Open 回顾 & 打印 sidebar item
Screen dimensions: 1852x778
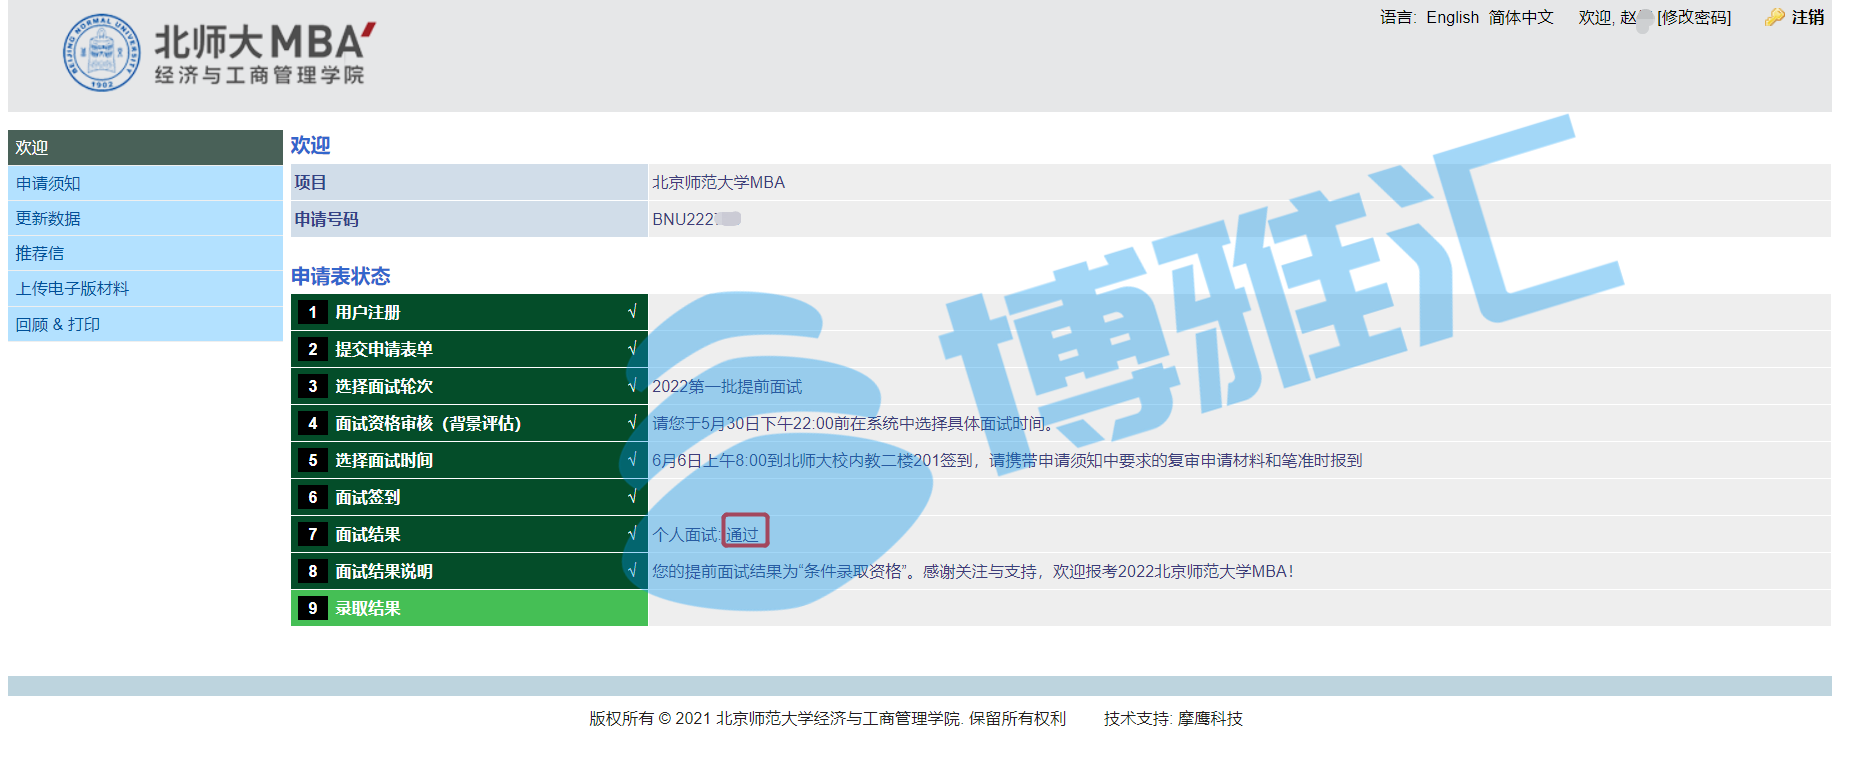pyautogui.click(x=145, y=324)
